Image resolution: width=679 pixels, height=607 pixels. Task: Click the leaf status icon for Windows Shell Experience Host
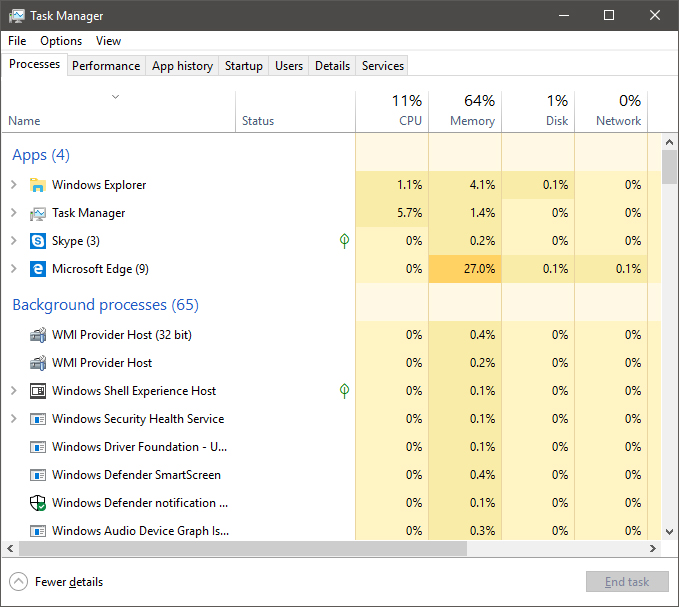(x=344, y=391)
